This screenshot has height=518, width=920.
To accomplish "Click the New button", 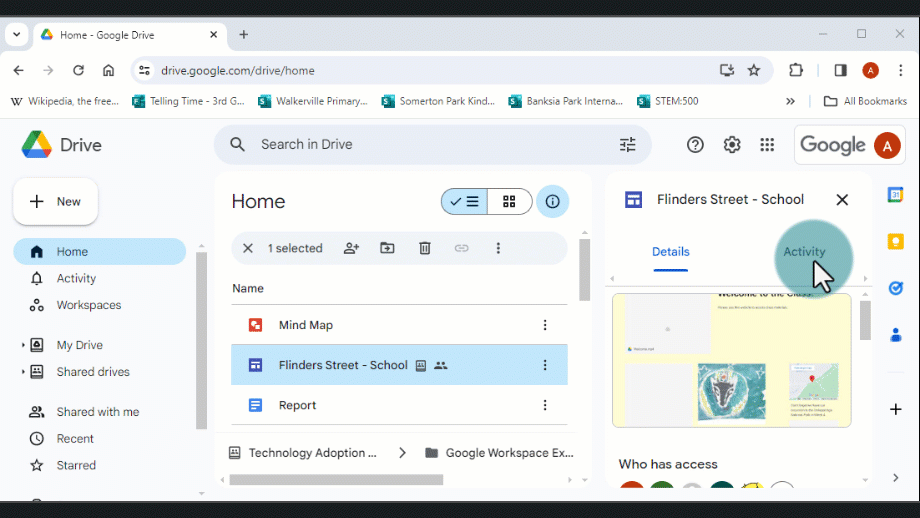I will pos(56,202).
